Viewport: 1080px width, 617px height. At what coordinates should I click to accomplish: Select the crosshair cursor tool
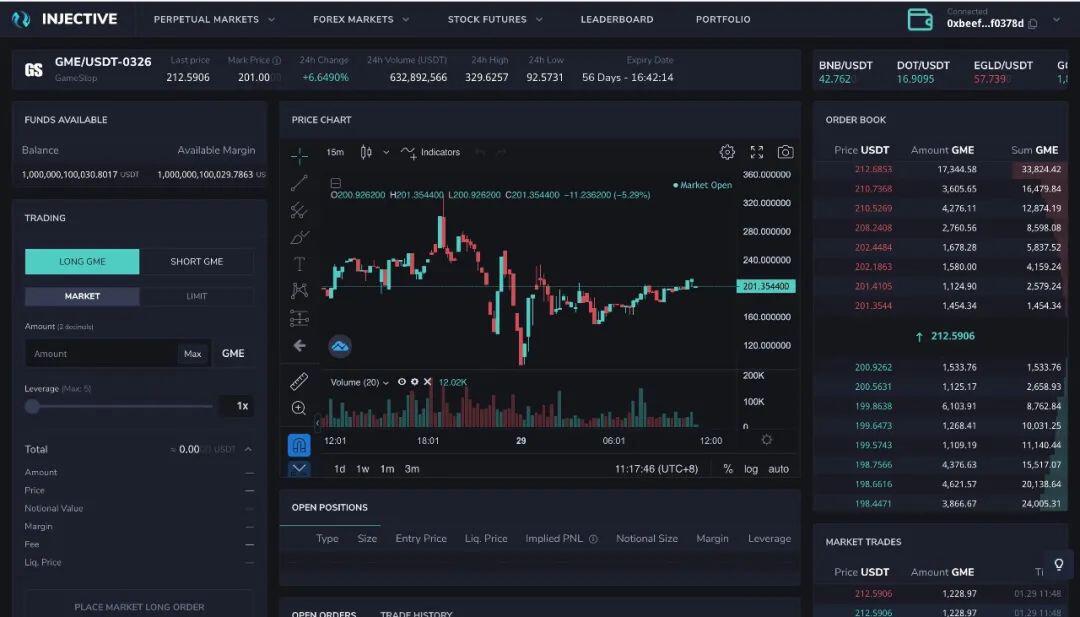coord(299,156)
